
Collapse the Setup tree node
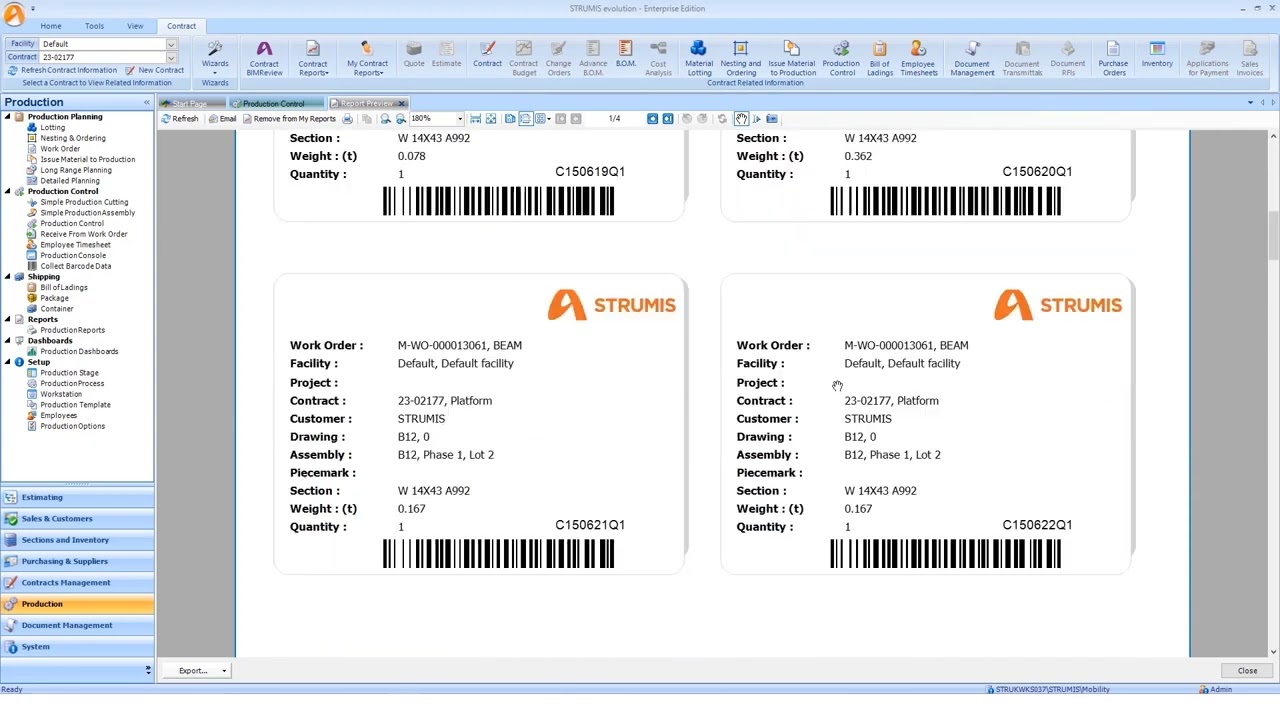pyautogui.click(x=7, y=362)
